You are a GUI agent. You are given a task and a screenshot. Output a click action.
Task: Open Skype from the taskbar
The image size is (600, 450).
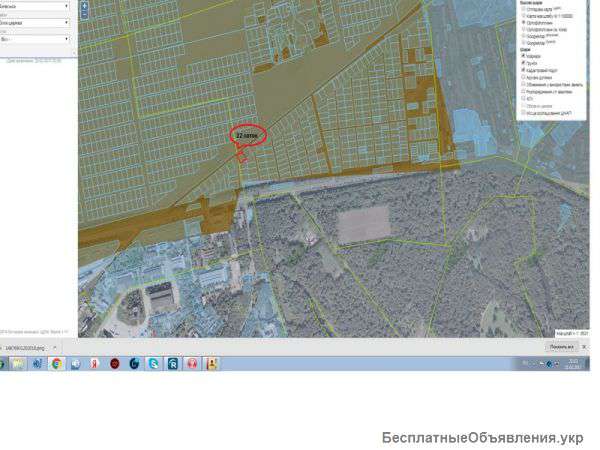153,364
